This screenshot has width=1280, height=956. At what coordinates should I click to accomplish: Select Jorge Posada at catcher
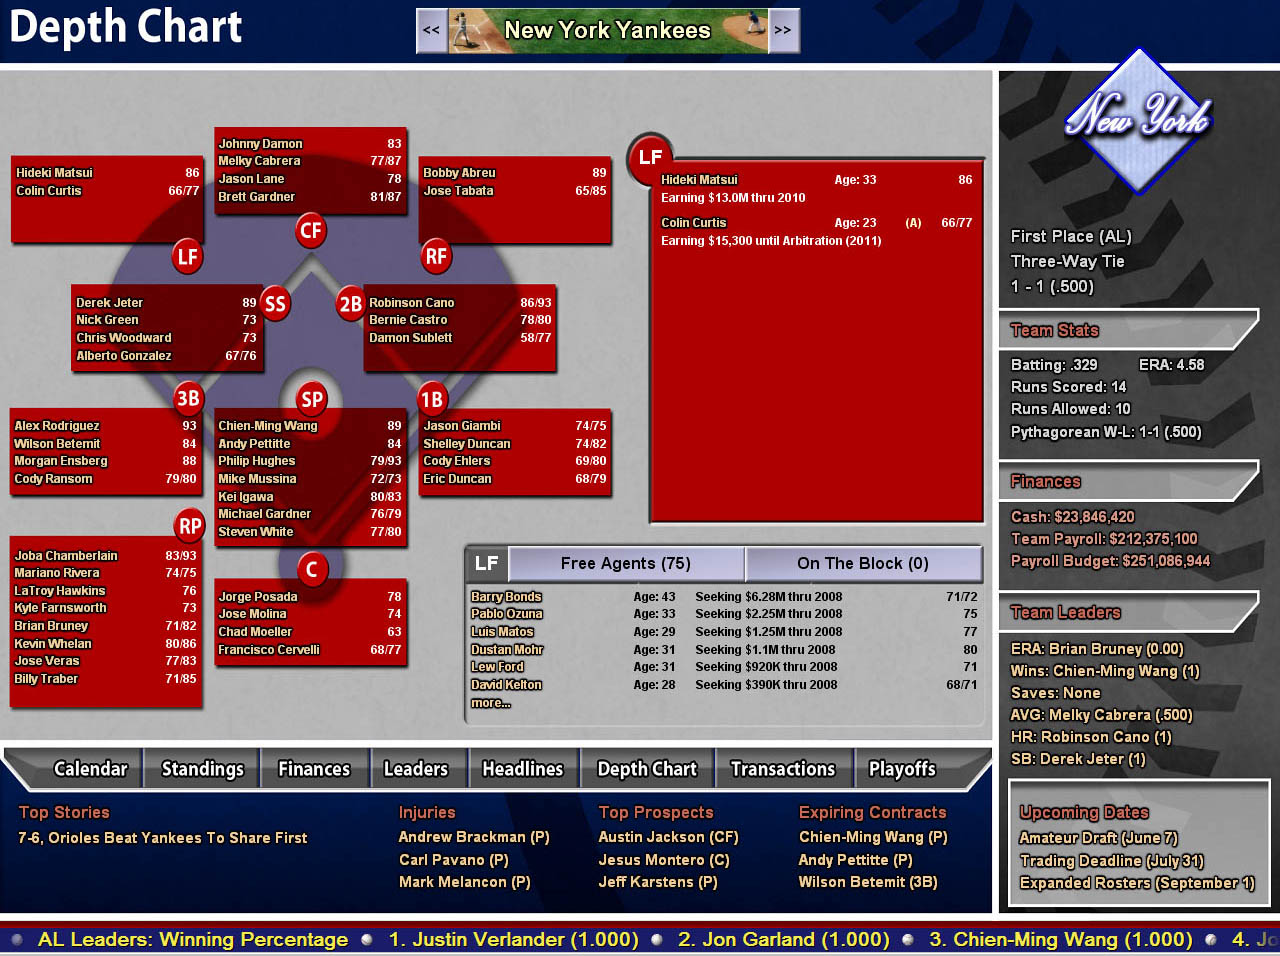(x=258, y=597)
